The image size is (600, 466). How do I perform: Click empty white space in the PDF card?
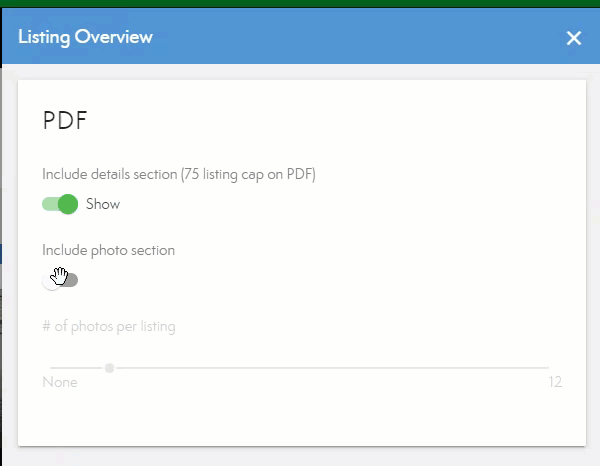click(400, 250)
